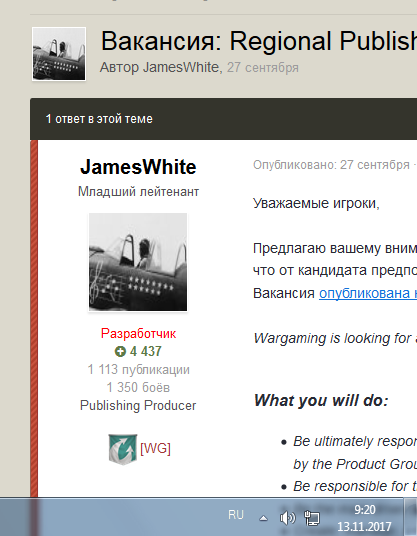Click the 'Разработчик' group label

point(138,333)
